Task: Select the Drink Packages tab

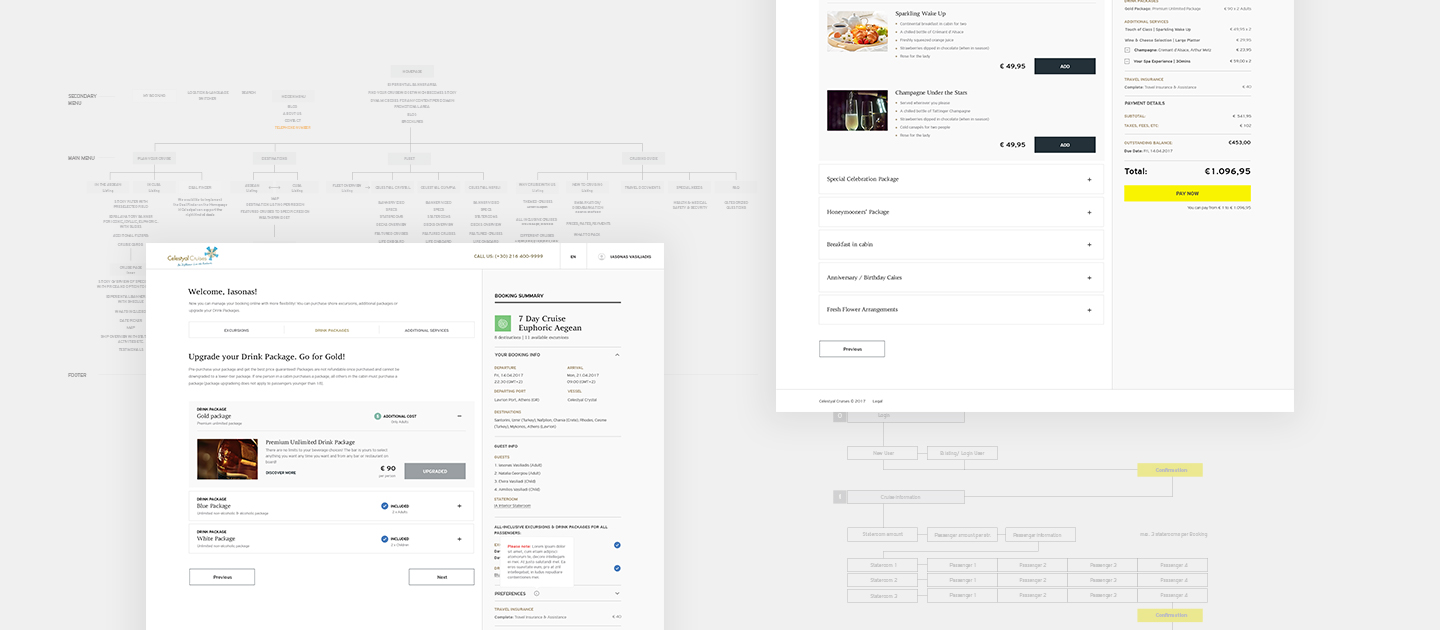Action: (x=332, y=330)
